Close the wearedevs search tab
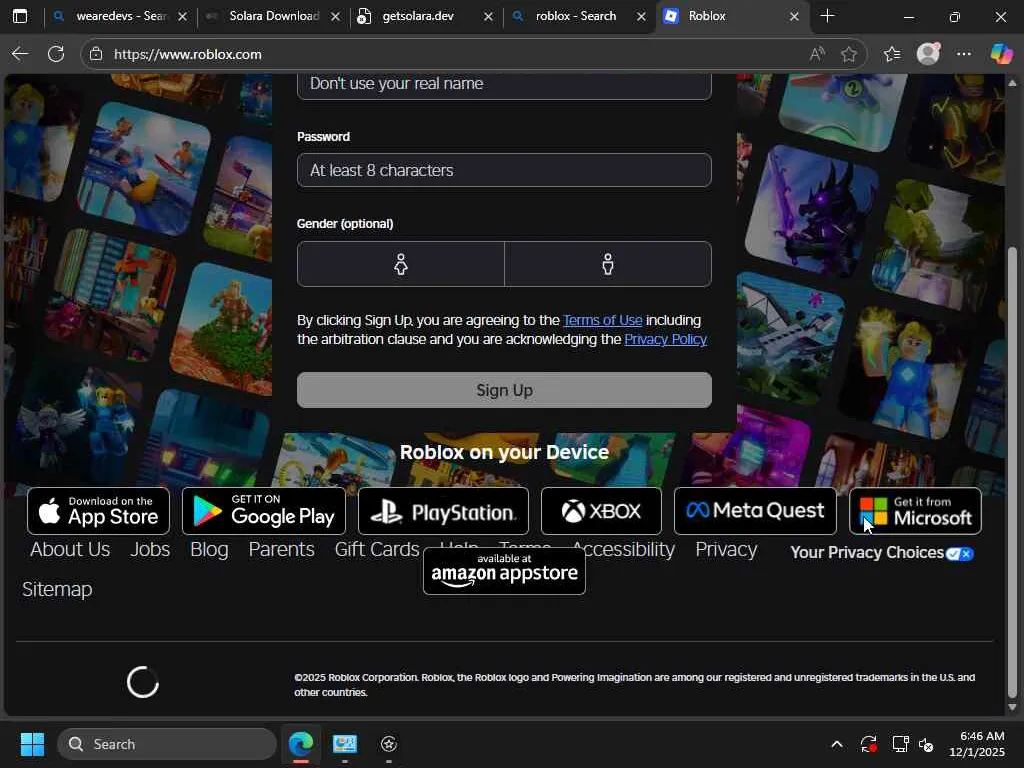1024x768 pixels. tap(183, 16)
